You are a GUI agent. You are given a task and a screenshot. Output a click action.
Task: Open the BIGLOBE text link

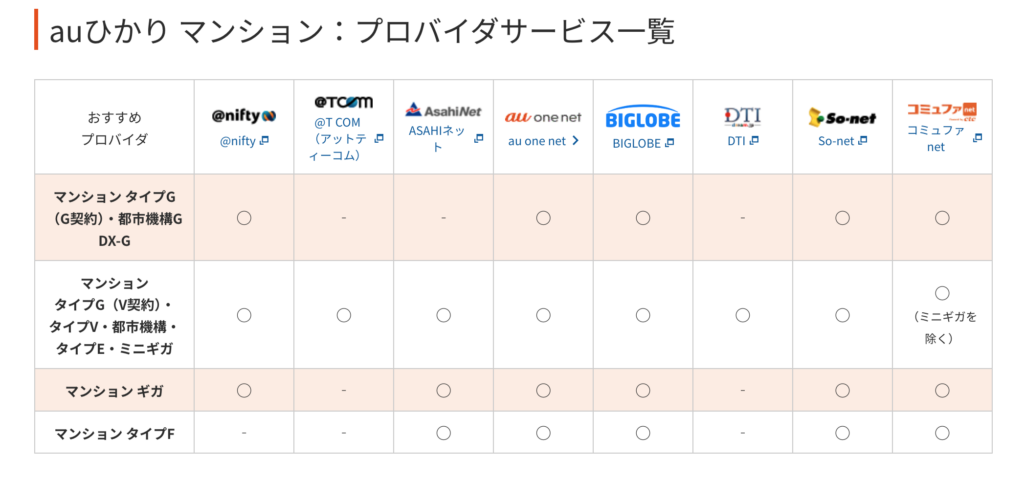tap(637, 142)
